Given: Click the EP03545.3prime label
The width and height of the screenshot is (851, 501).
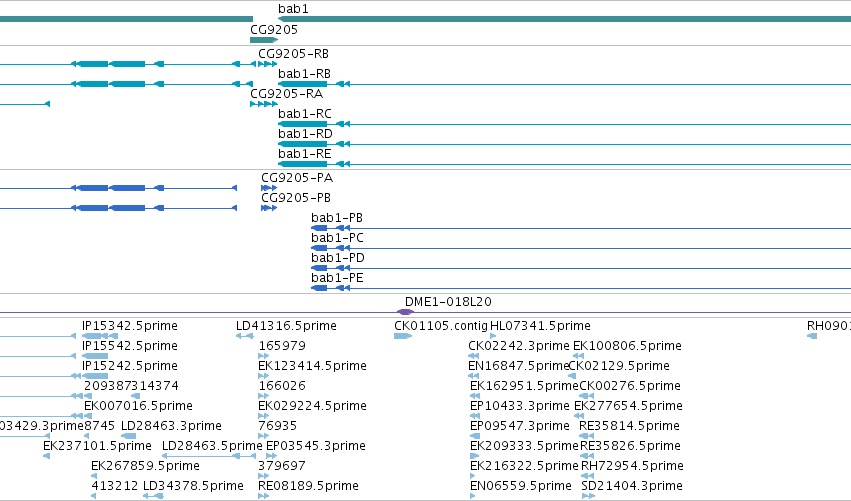Looking at the screenshot, I should click(316, 447).
